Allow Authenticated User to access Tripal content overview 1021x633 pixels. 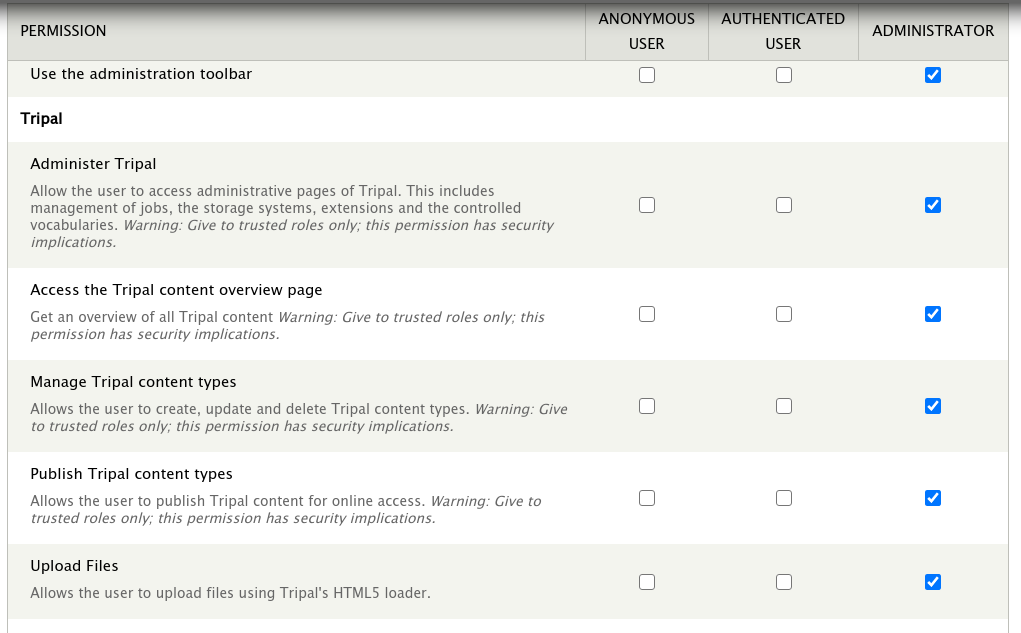[784, 314]
